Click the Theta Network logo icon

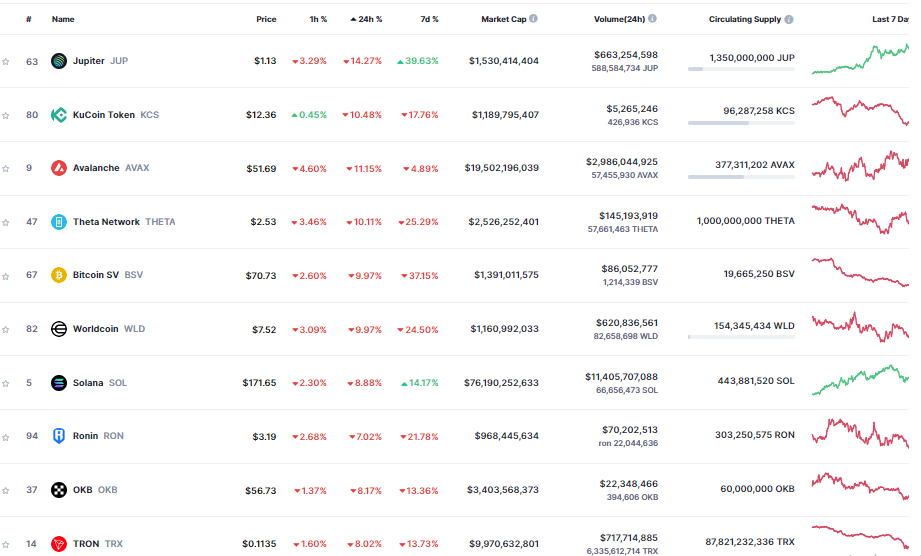coord(59,222)
